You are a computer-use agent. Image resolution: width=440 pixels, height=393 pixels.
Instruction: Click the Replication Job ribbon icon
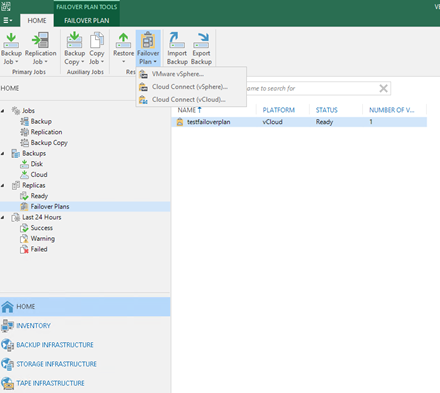click(40, 40)
